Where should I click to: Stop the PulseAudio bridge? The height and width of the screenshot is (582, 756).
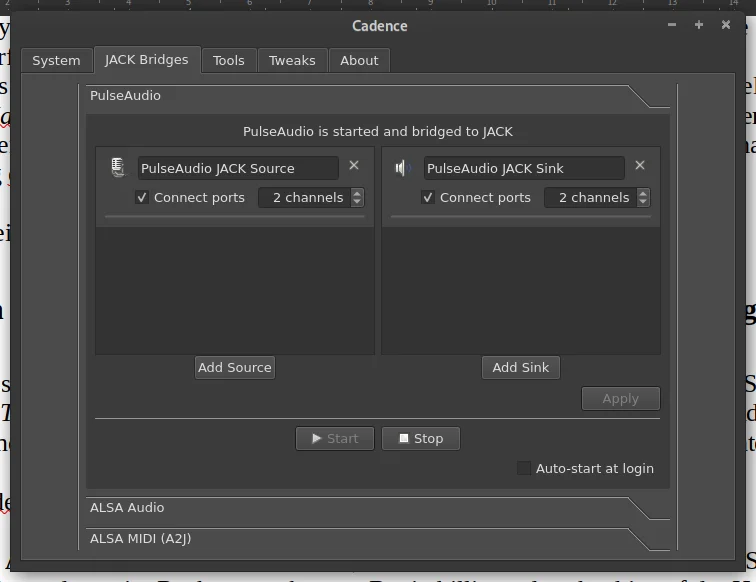pos(421,438)
